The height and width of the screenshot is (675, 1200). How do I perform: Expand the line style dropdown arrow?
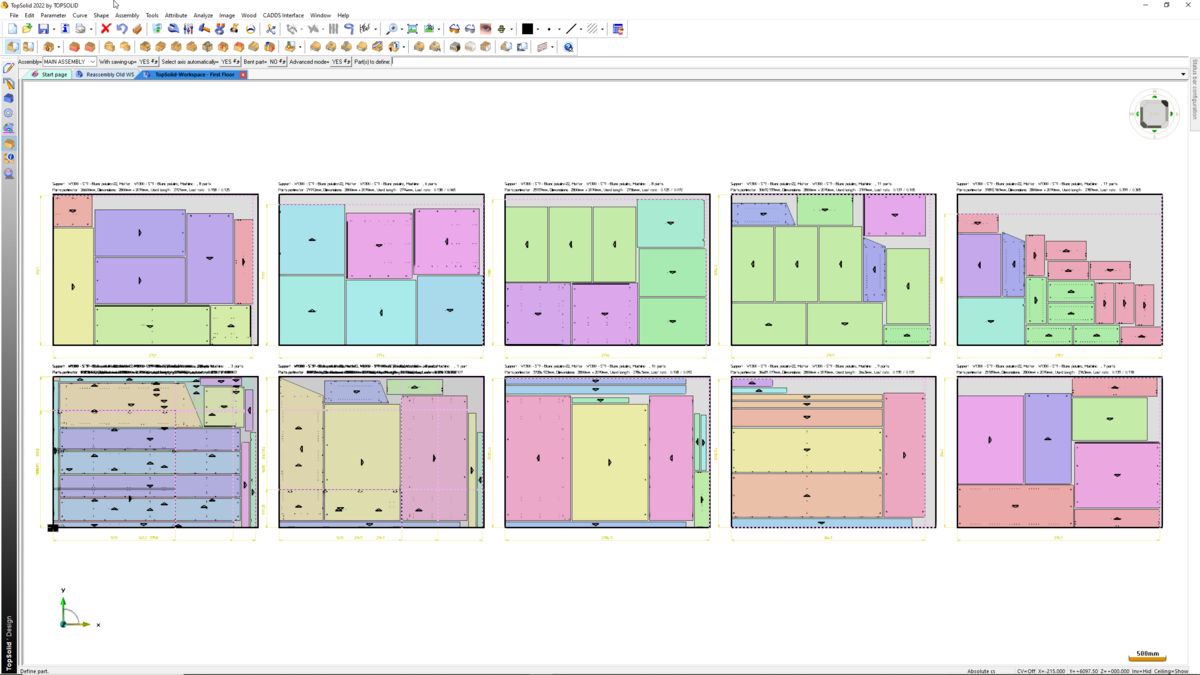coord(582,29)
